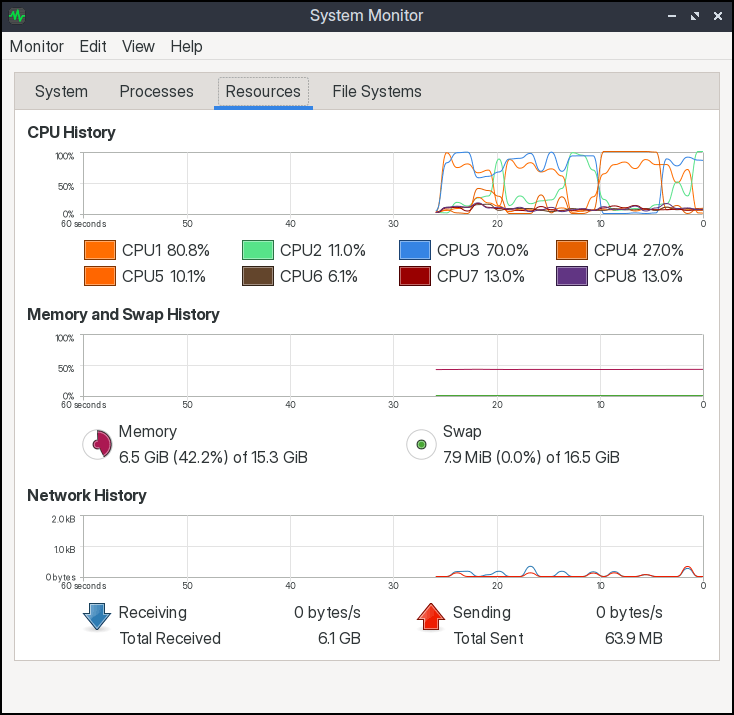Open the Help menu
Viewport: 734px width, 715px height.
[x=186, y=46]
